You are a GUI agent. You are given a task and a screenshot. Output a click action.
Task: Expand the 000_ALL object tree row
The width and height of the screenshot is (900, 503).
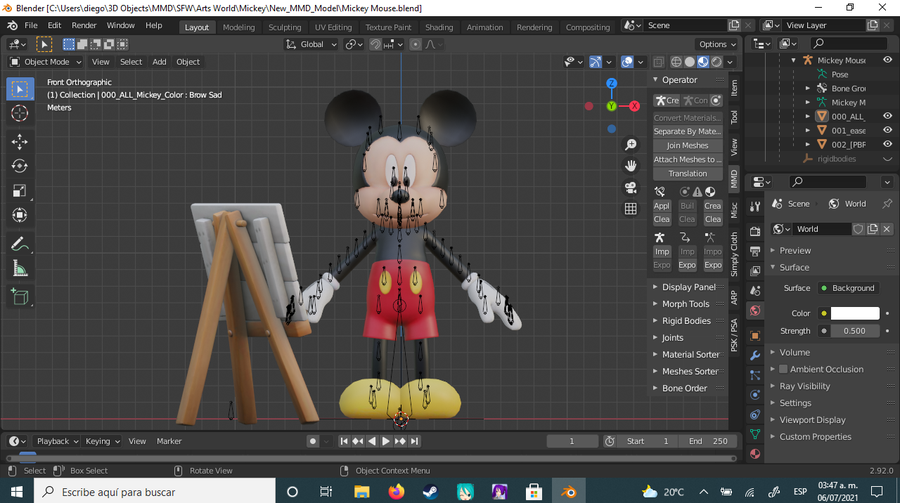(x=808, y=116)
